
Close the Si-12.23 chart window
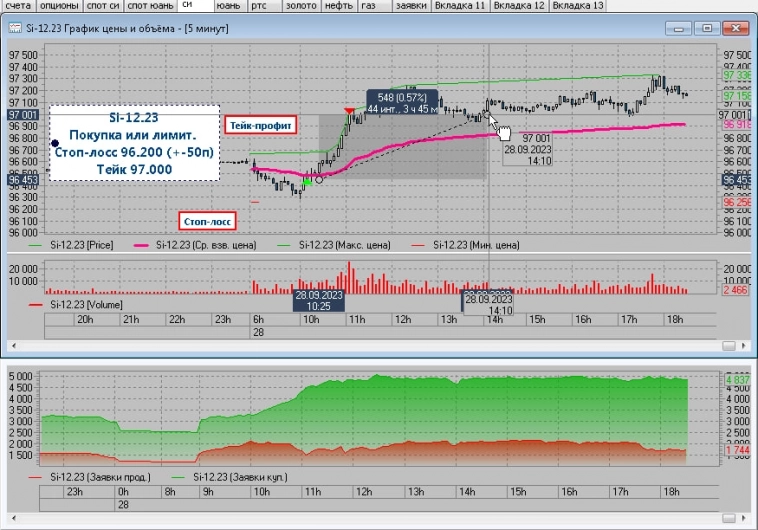735,28
